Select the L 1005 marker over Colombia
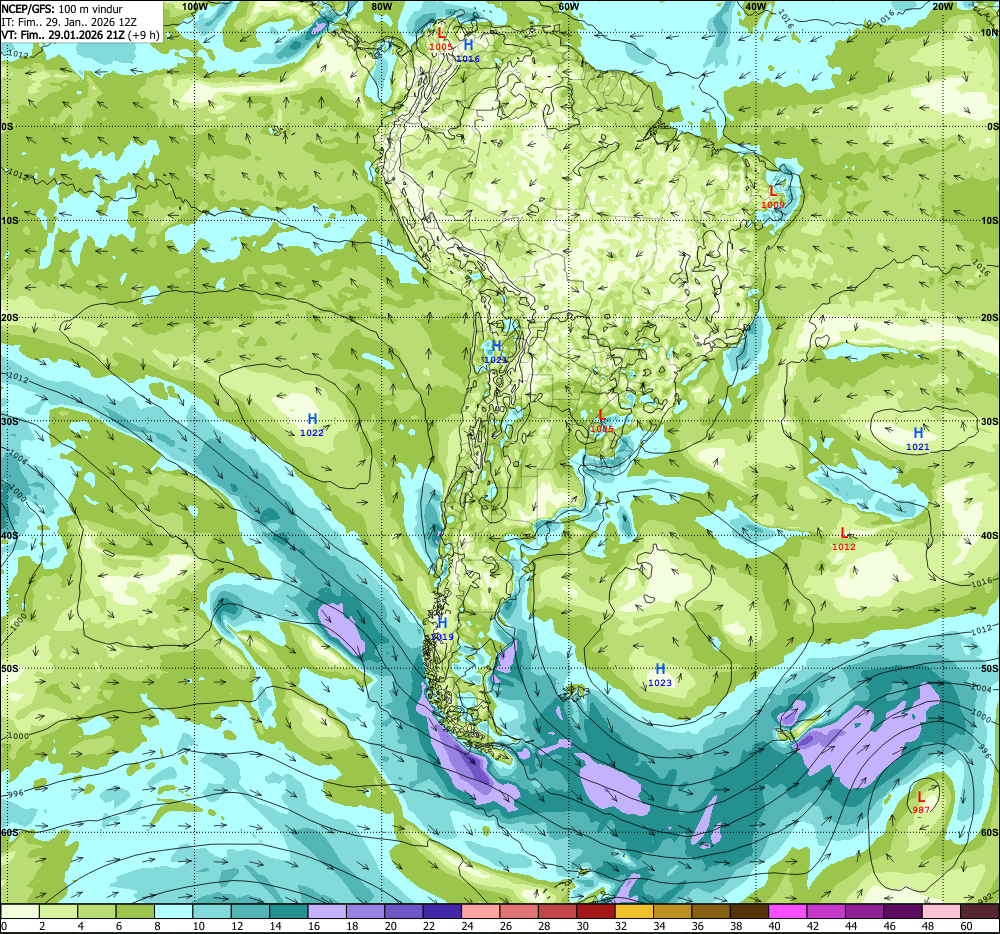 (x=441, y=39)
